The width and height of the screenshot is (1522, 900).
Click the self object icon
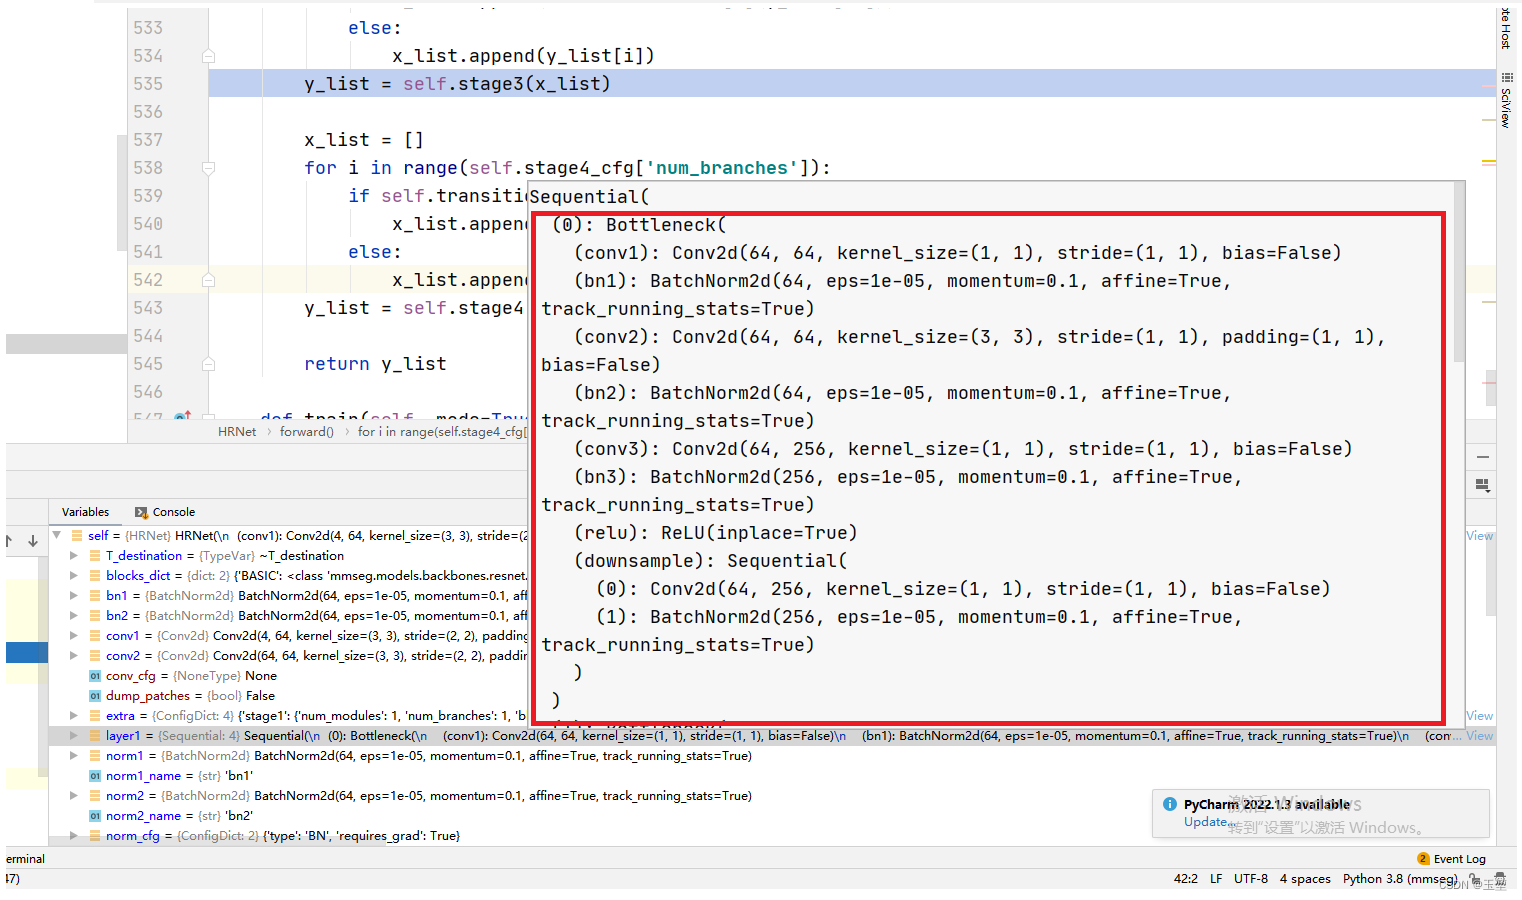point(77,536)
